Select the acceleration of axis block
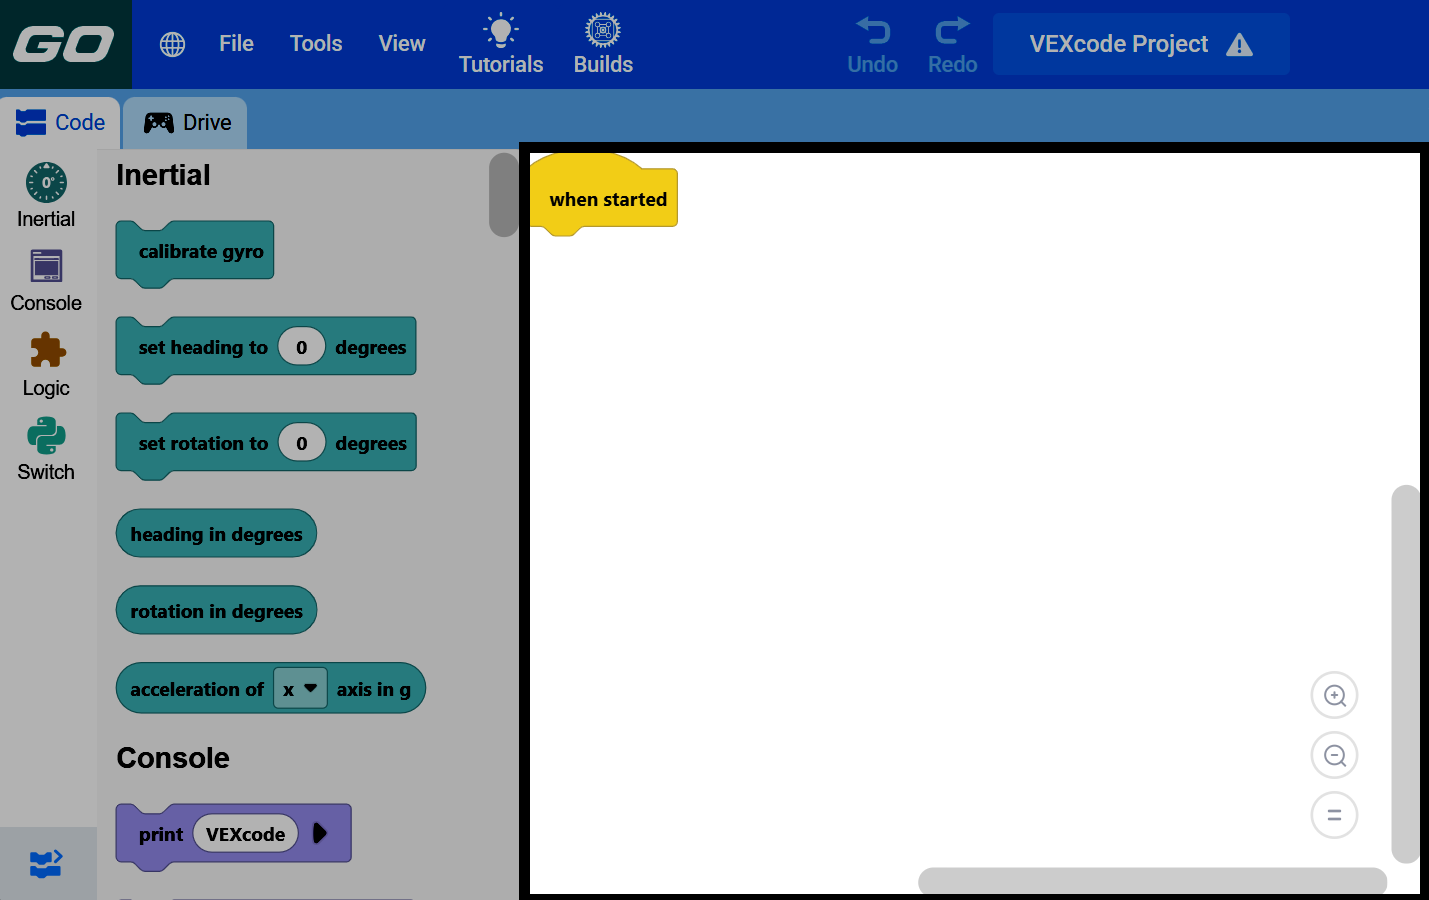Viewport: 1429px width, 900px height. [270, 689]
